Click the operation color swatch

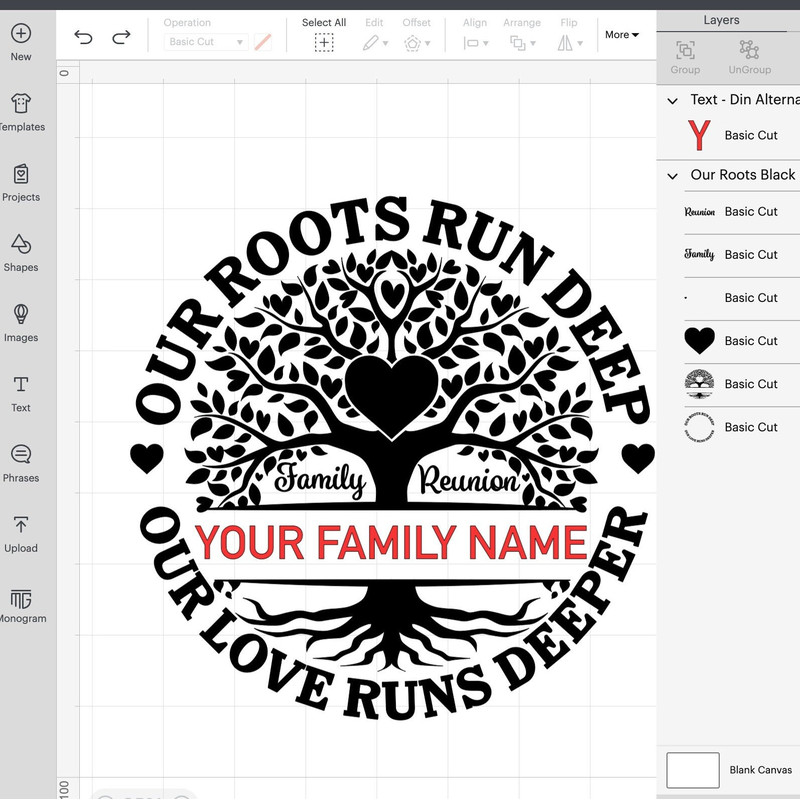coord(263,42)
